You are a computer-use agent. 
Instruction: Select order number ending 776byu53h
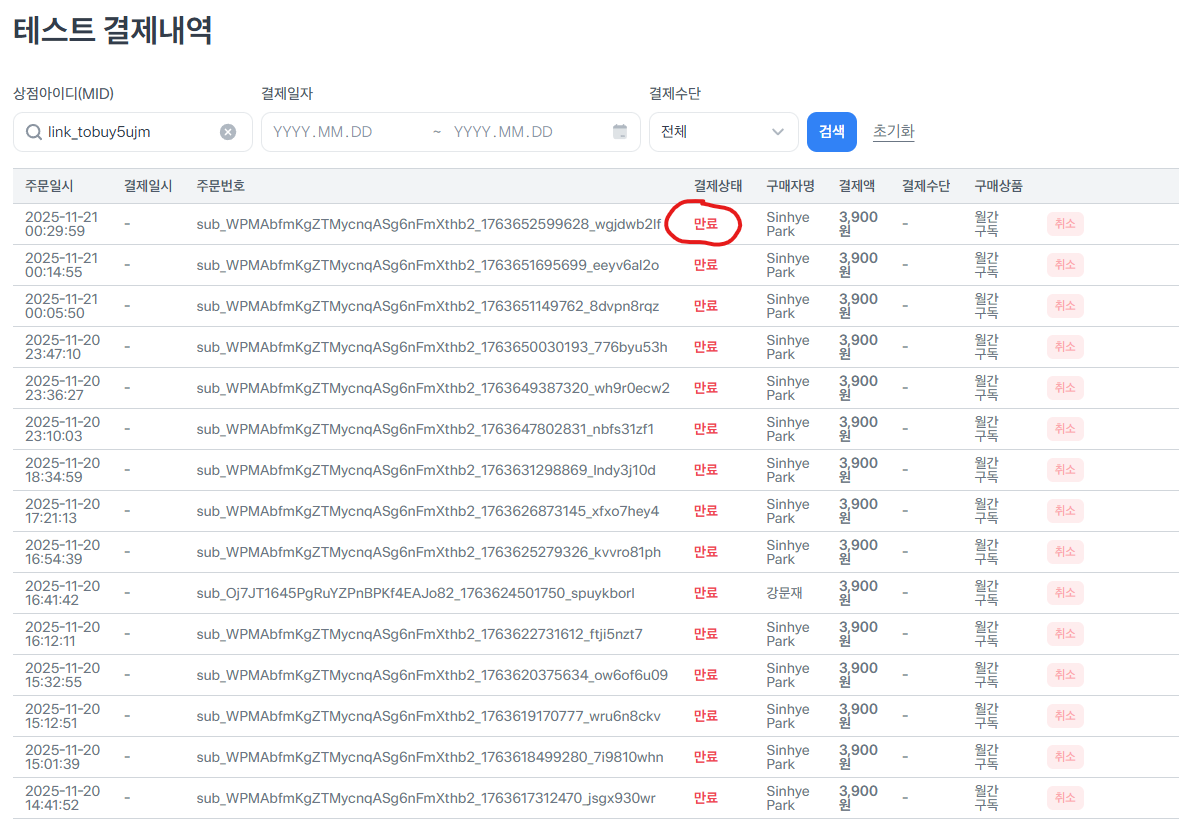[x=432, y=347]
